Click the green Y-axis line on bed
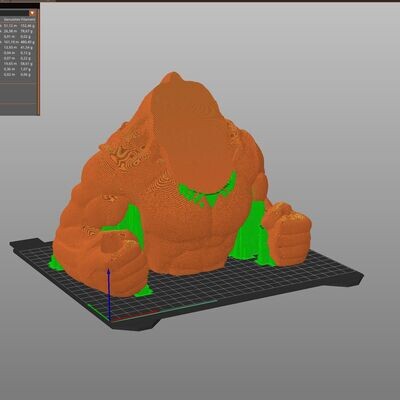400x400 pixels. [x=98, y=311]
